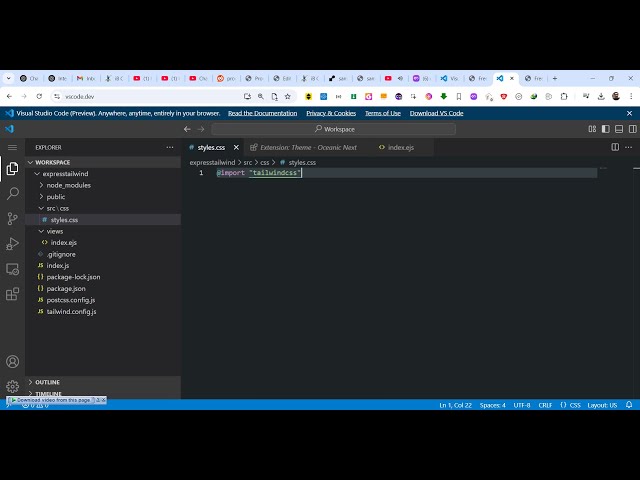The height and width of the screenshot is (480, 640).
Task: Click the notifications bell in status bar
Action: point(629,405)
